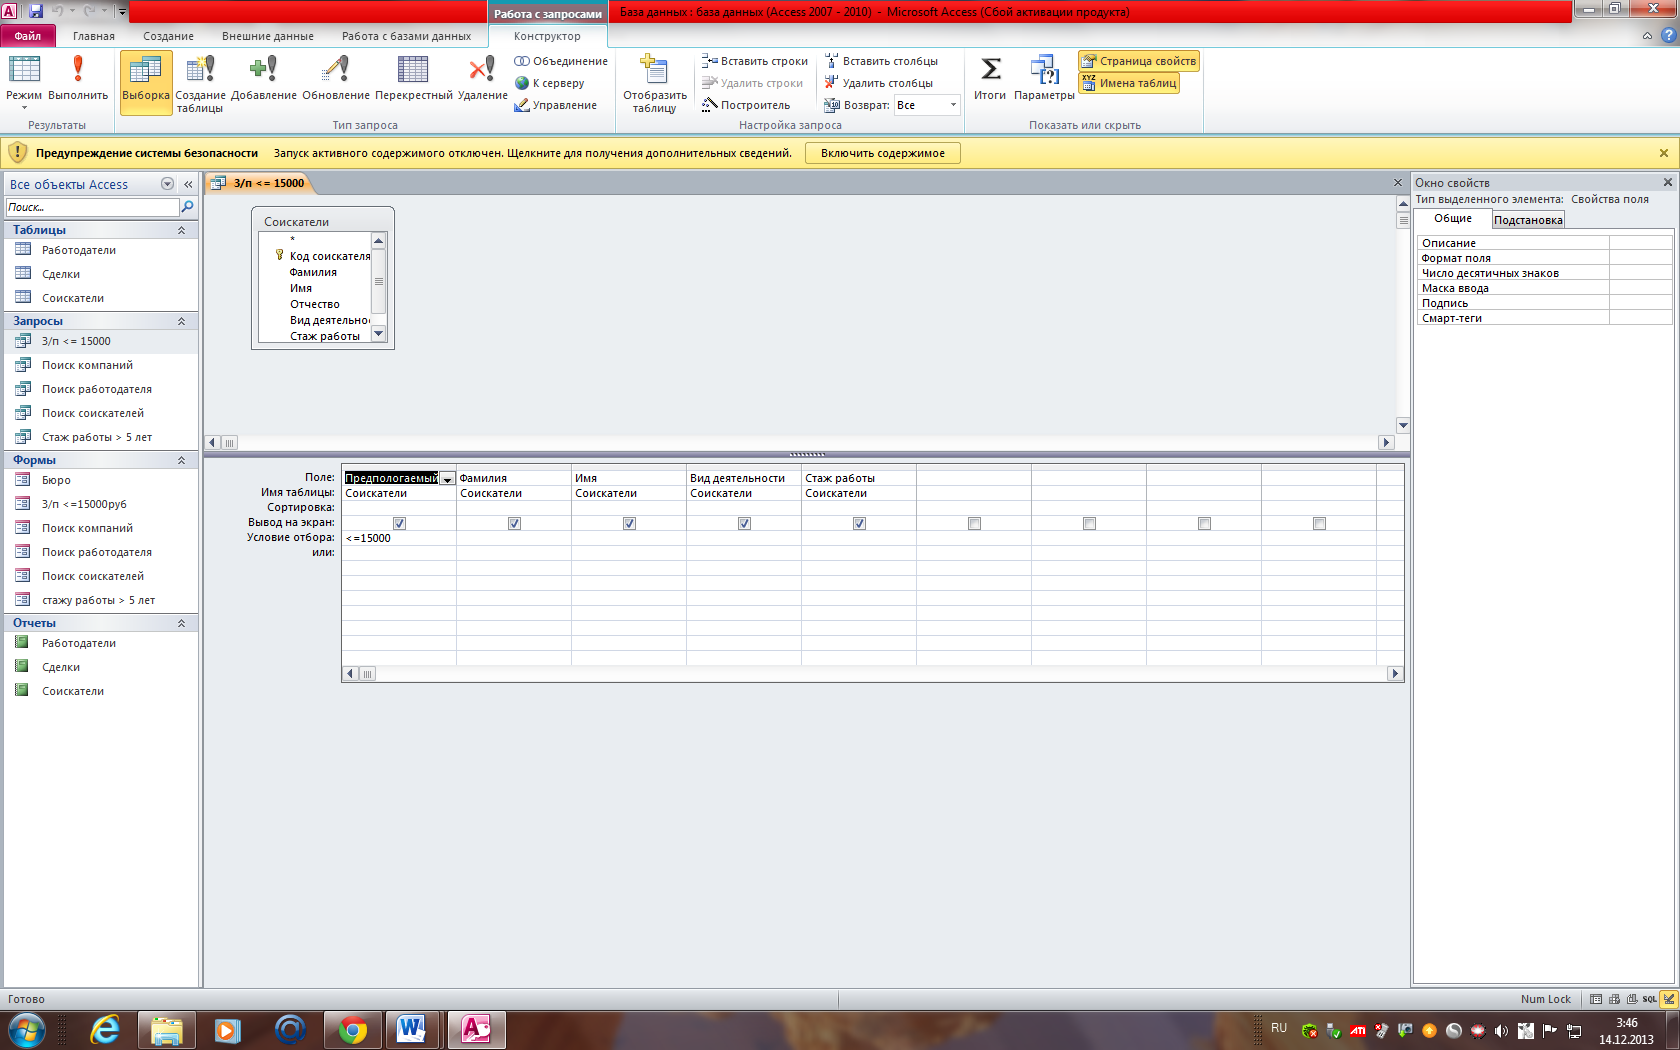Click the search magnifier in navigation pane
The image size is (1680, 1050).
187,207
